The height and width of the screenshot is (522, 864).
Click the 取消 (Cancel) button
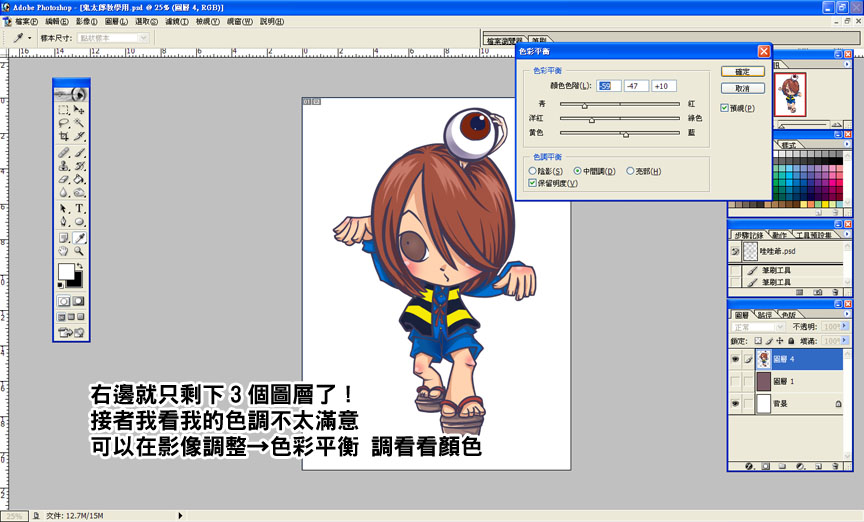[742, 88]
